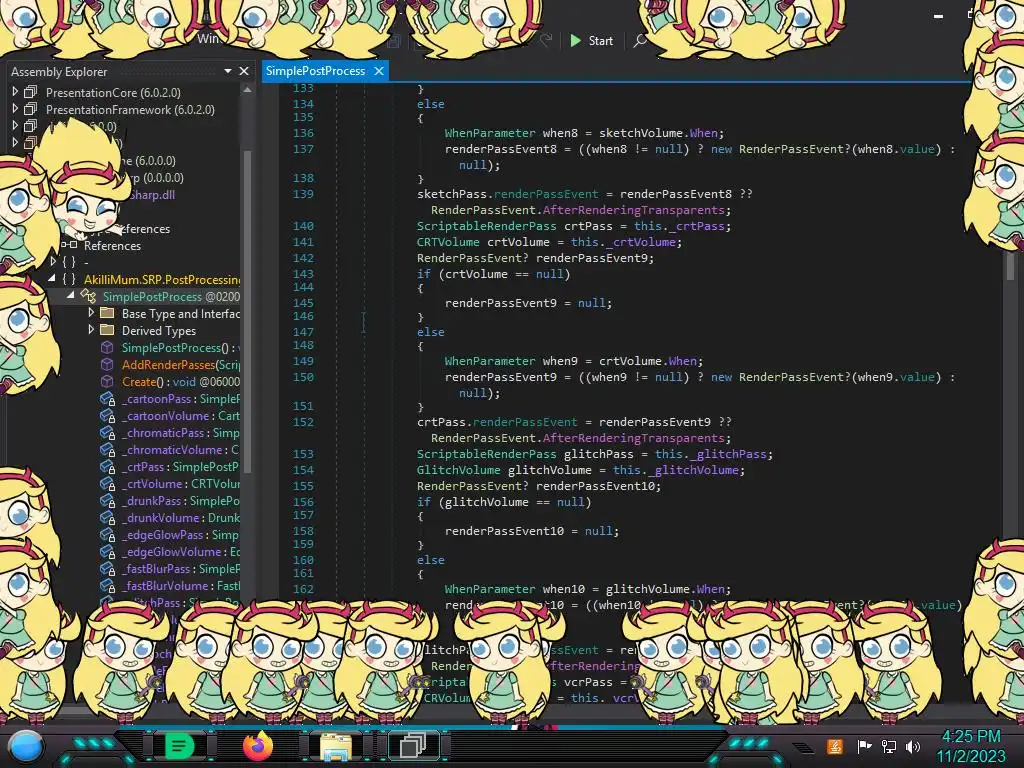Collapse the AkilliMum.SRP.PostProcessing namespace
Viewport: 1024px width, 768px height.
pos(52,278)
